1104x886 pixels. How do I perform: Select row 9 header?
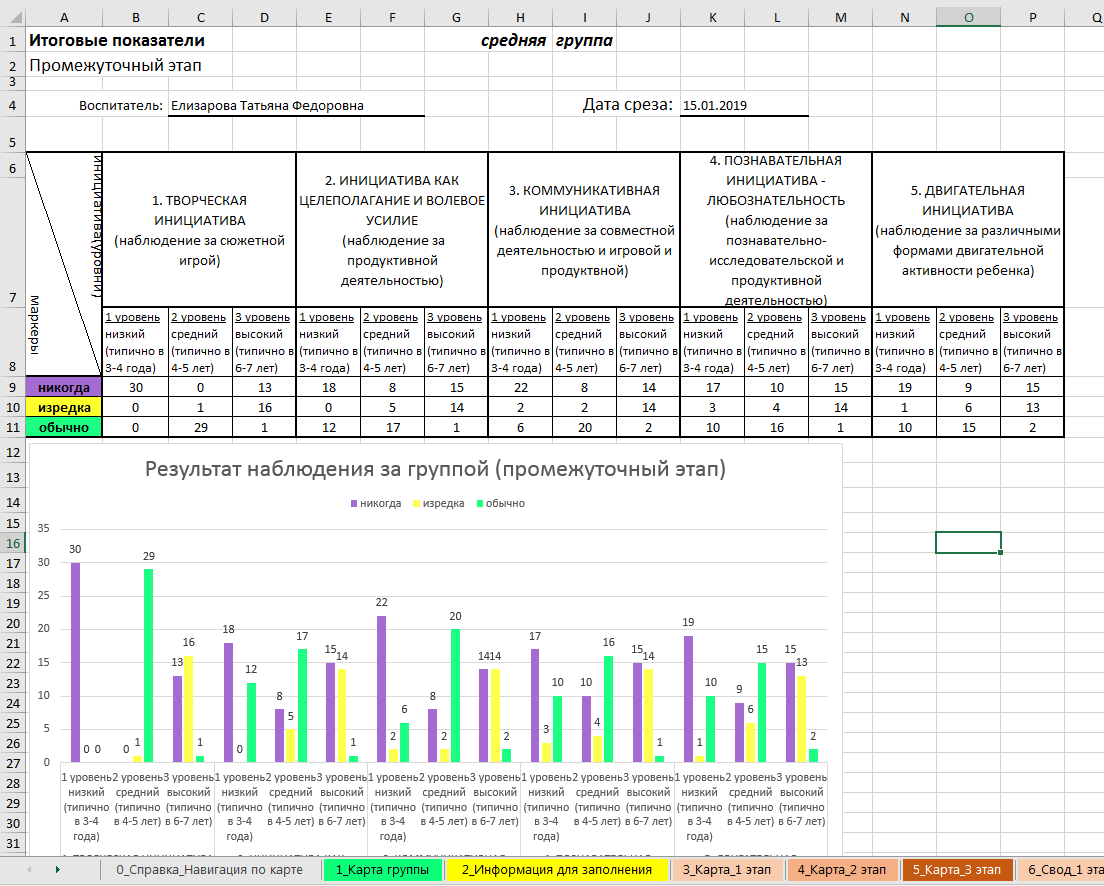tap(12, 387)
